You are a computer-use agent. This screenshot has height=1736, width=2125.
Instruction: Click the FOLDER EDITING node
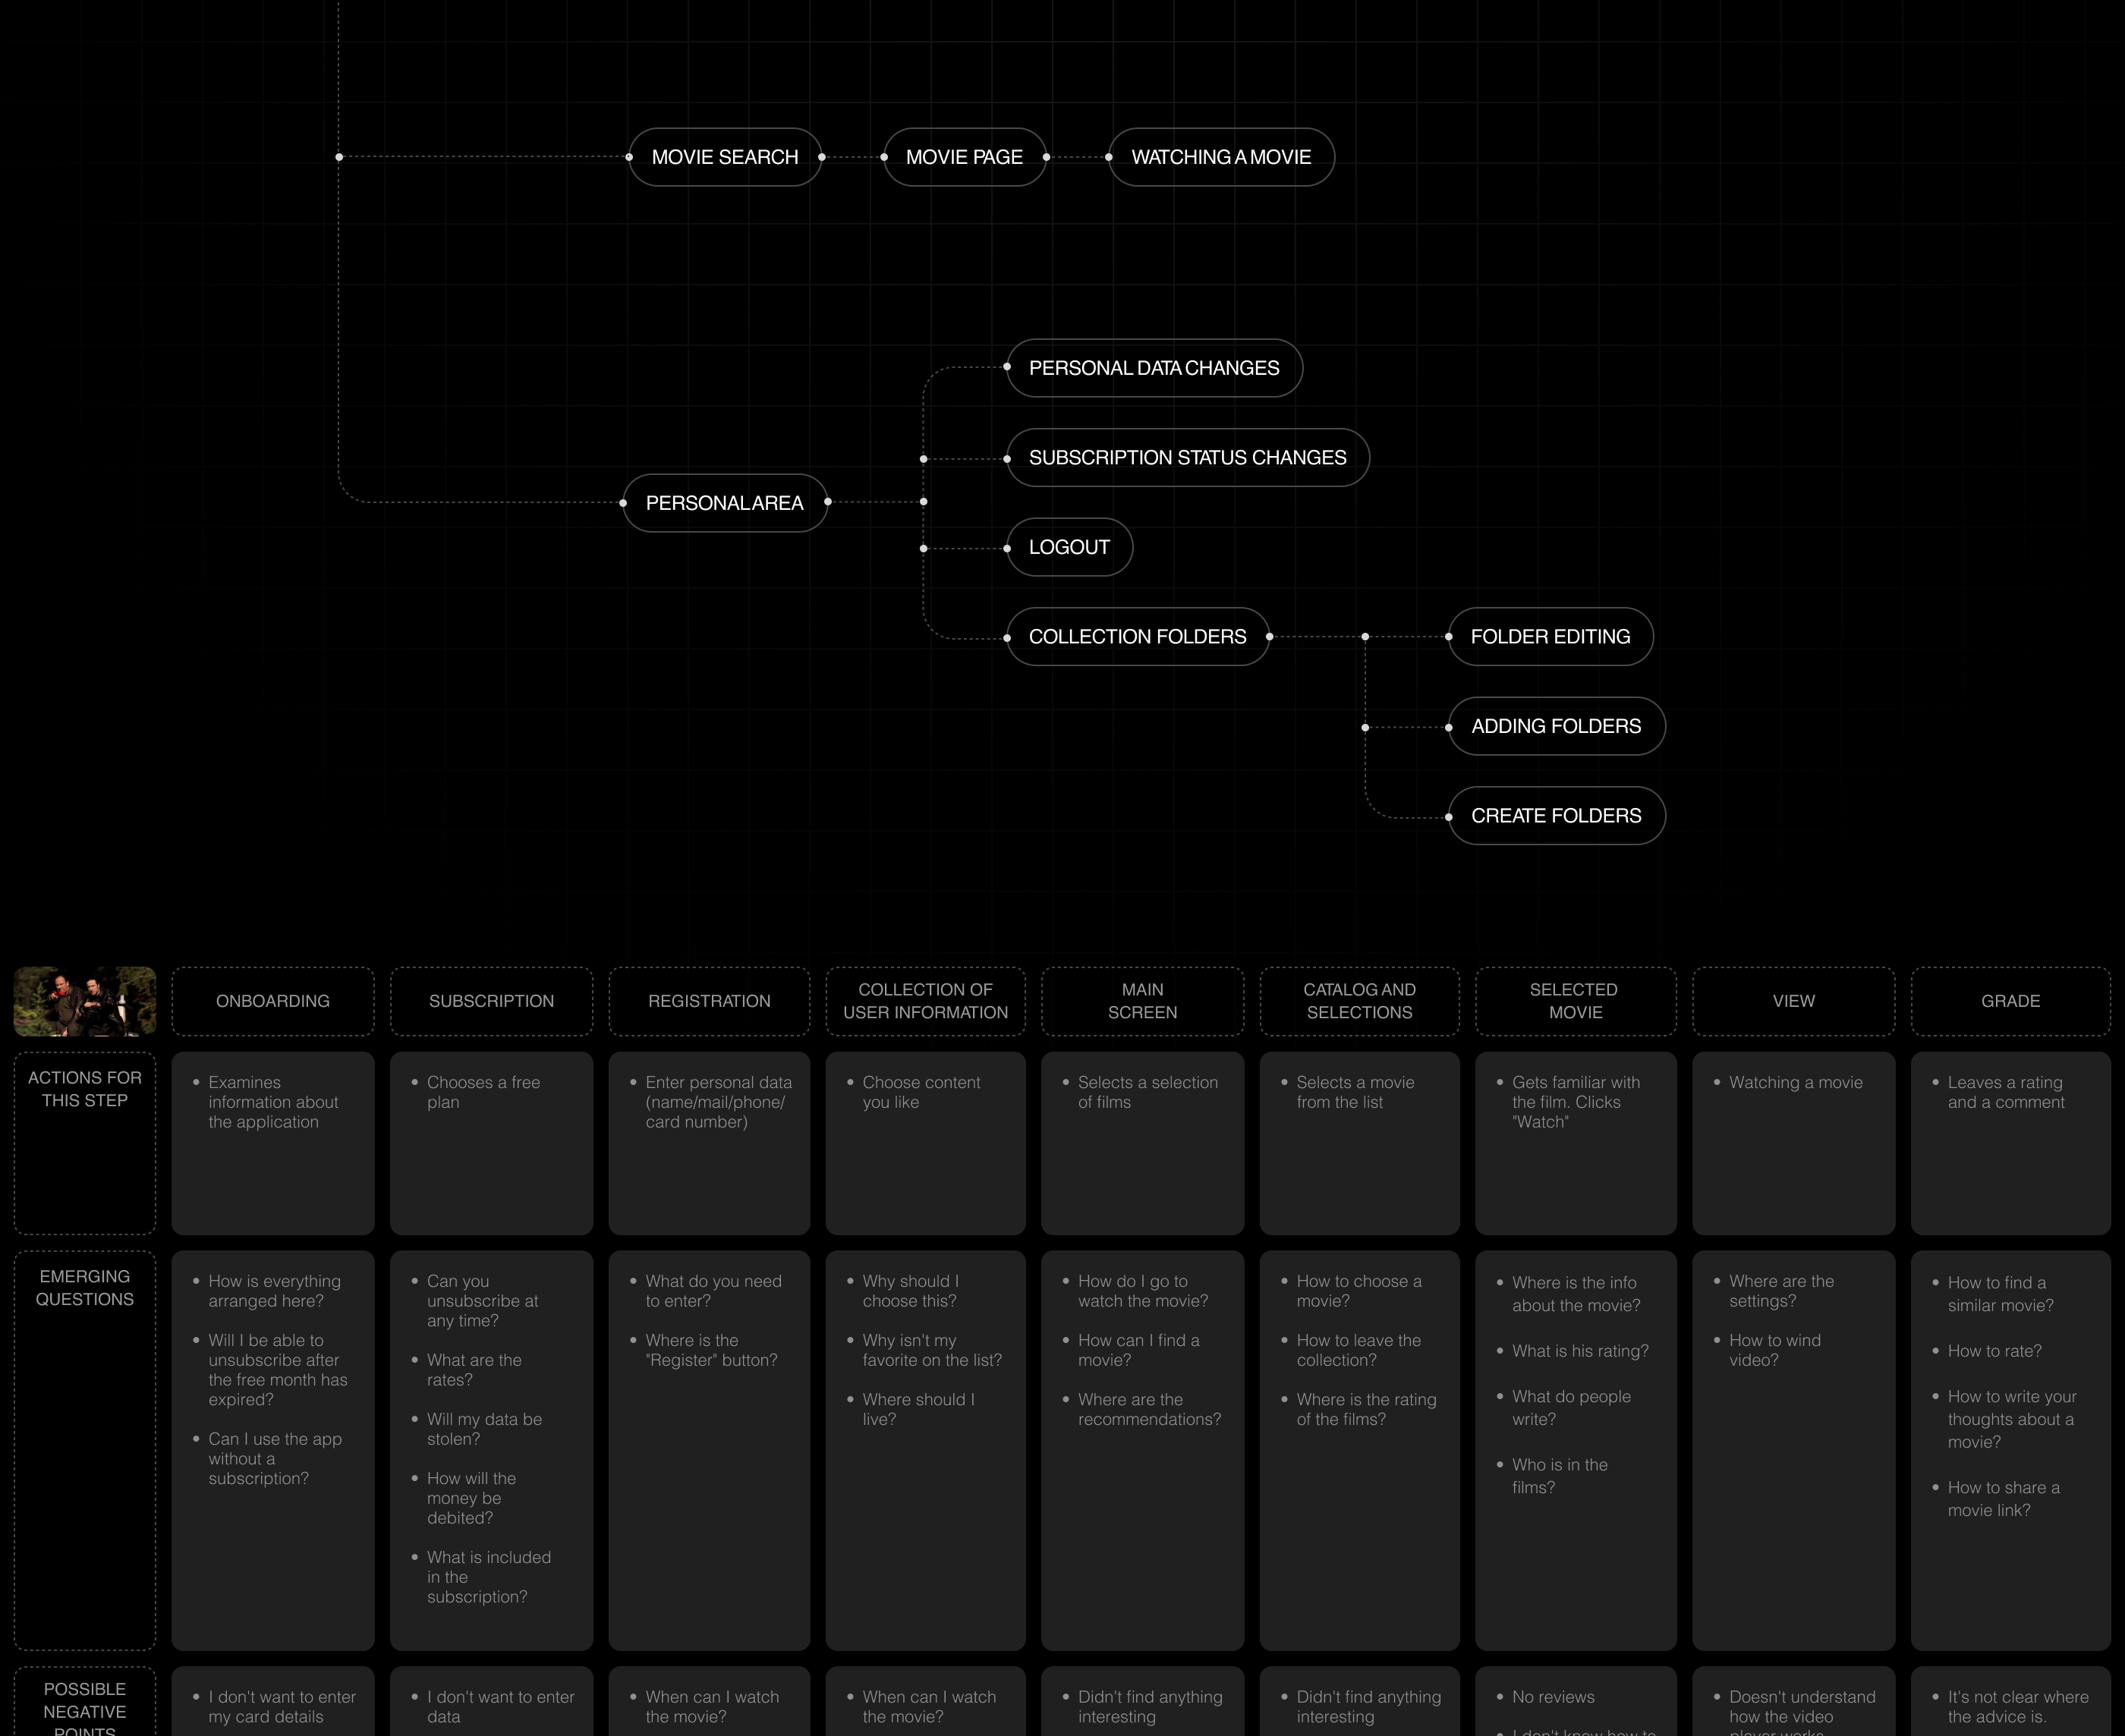pos(1550,637)
